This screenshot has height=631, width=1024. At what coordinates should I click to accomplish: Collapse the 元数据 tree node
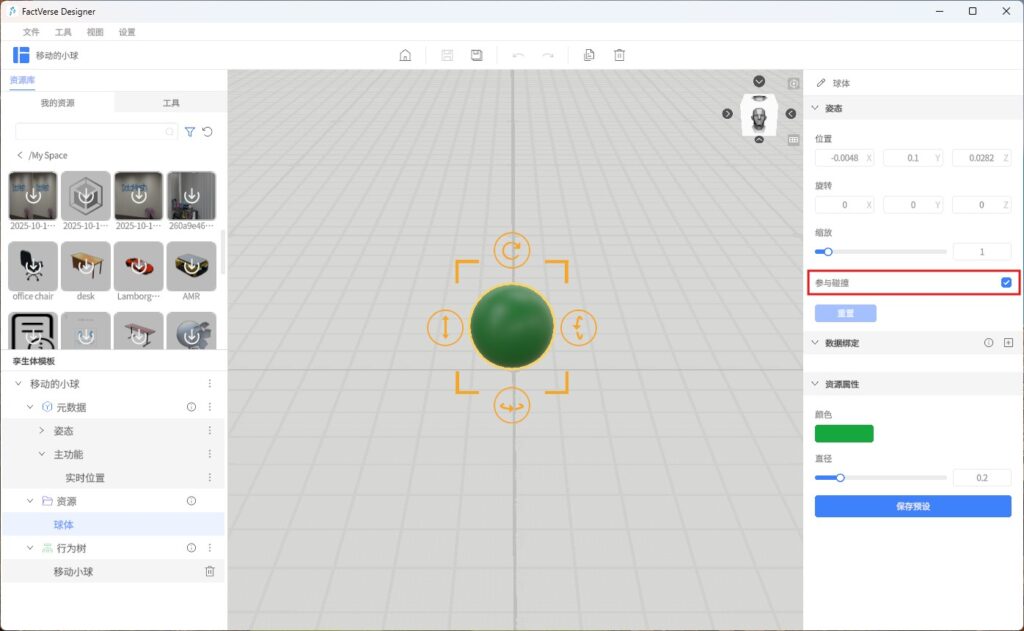click(30, 407)
